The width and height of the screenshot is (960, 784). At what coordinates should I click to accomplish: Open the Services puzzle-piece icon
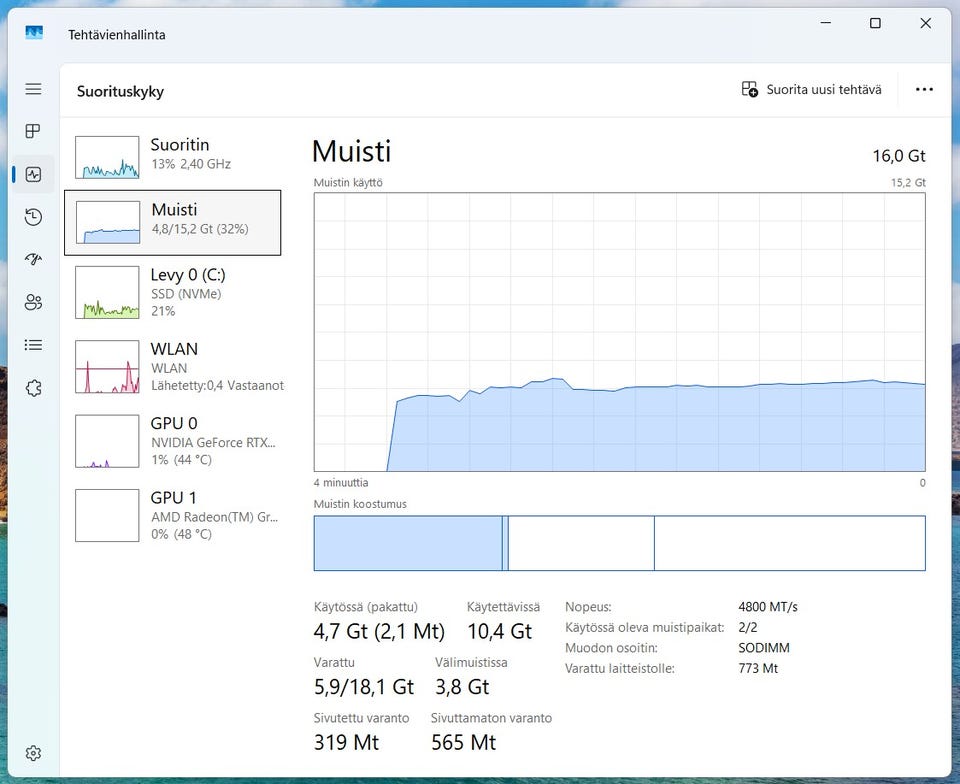click(33, 388)
